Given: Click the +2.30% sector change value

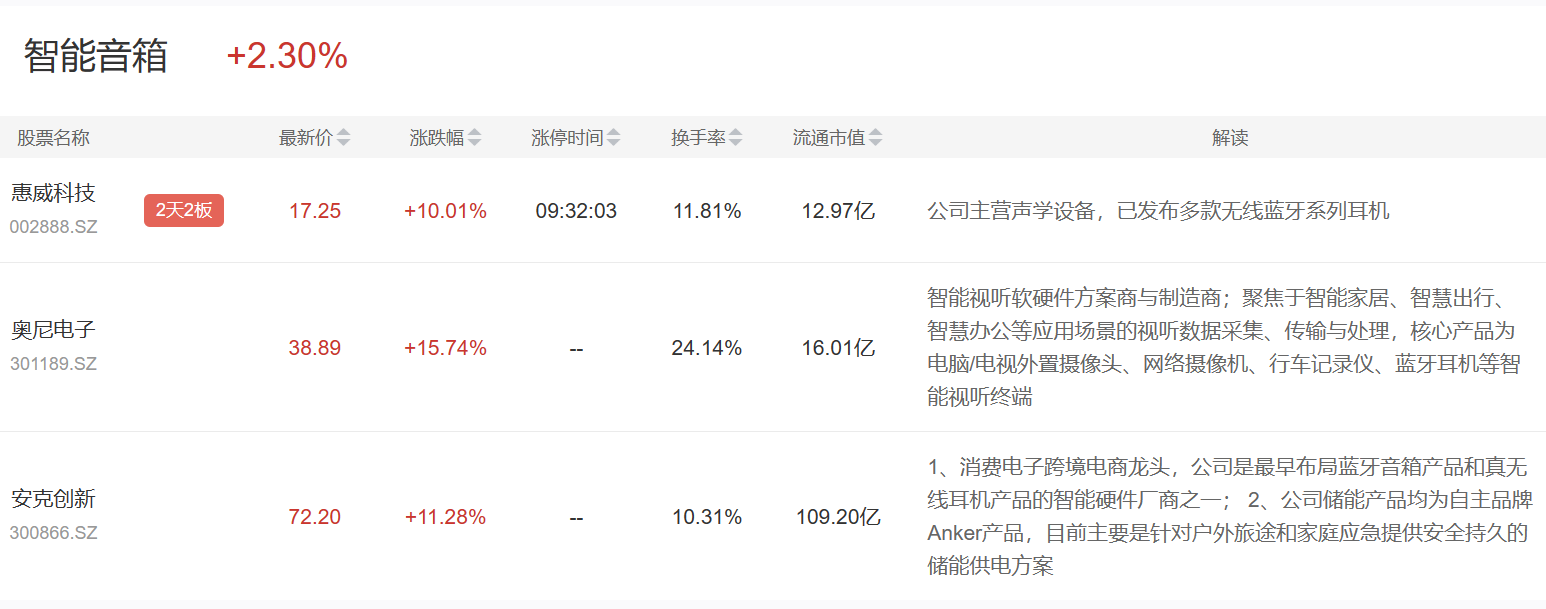Looking at the screenshot, I should tap(287, 56).
